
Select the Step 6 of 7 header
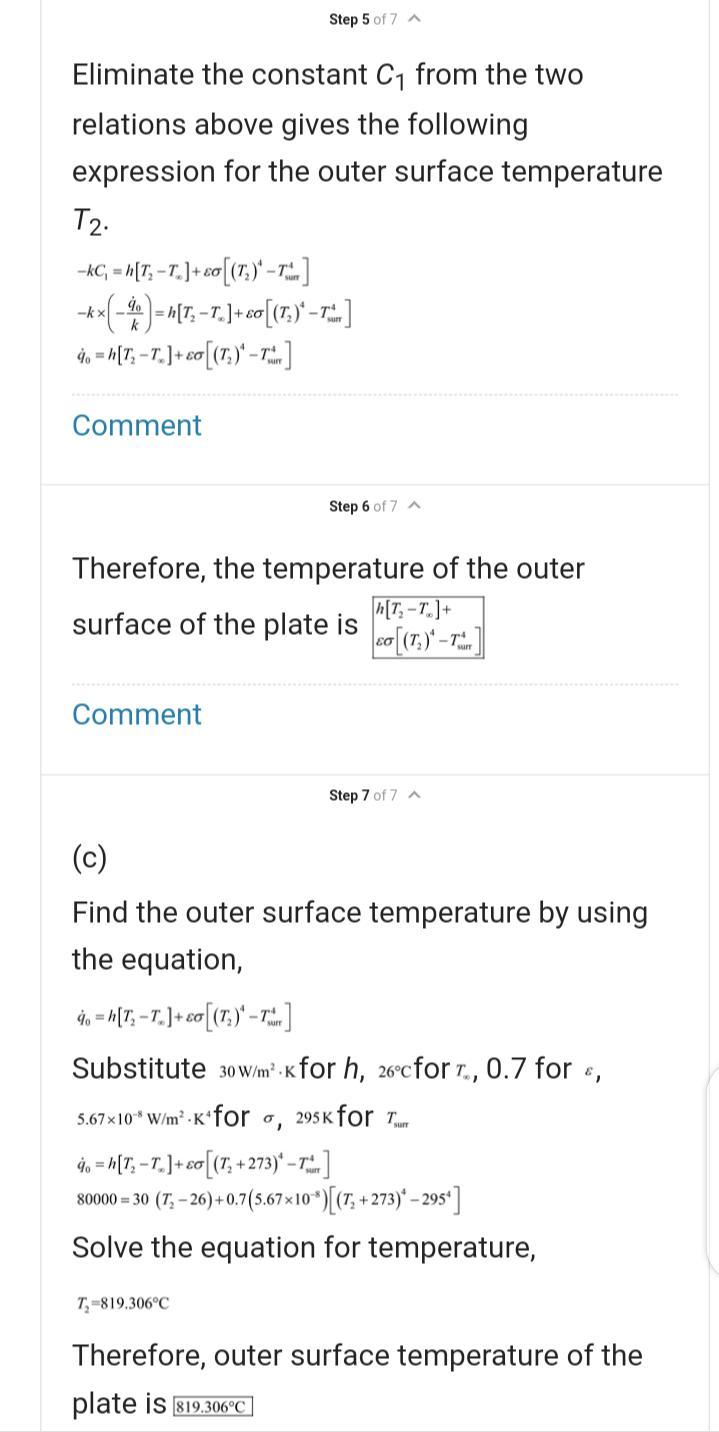pos(363,506)
